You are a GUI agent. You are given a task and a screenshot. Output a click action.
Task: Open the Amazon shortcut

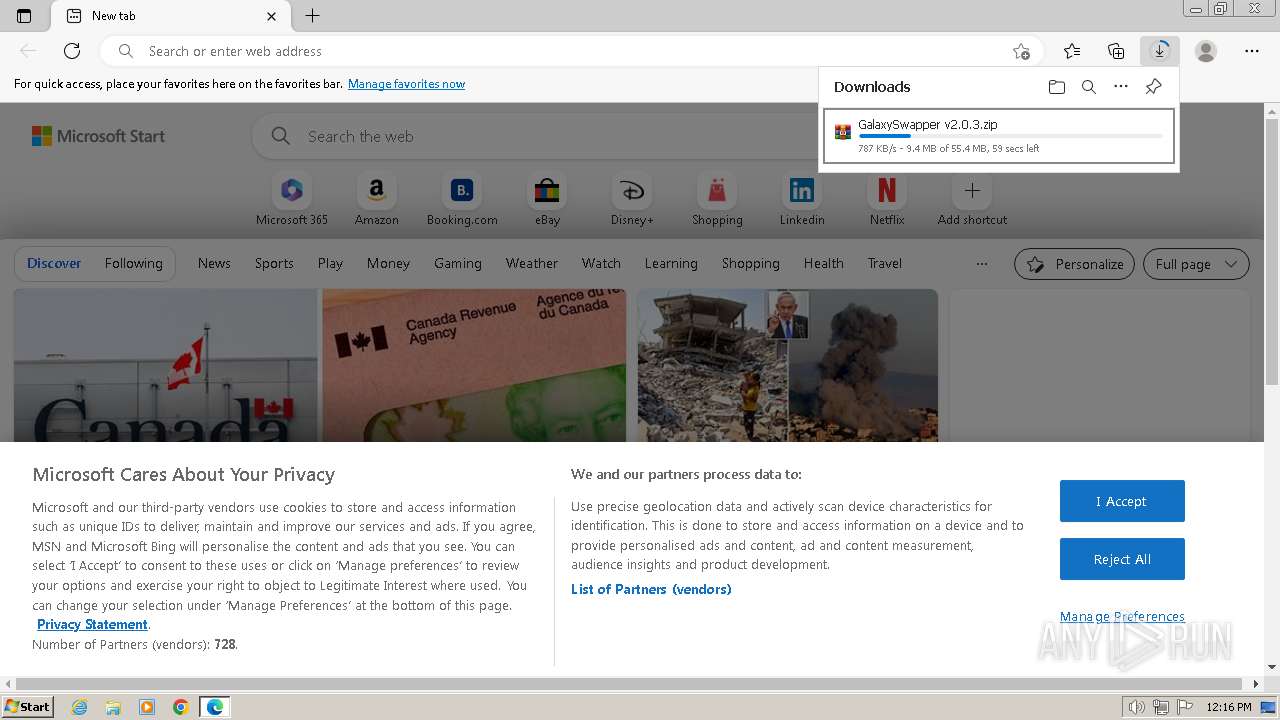tap(377, 199)
